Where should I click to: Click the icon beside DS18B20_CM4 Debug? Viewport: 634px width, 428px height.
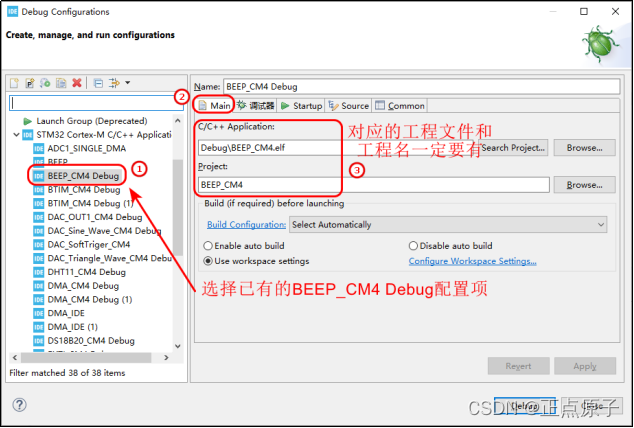pyautogui.click(x=39, y=341)
